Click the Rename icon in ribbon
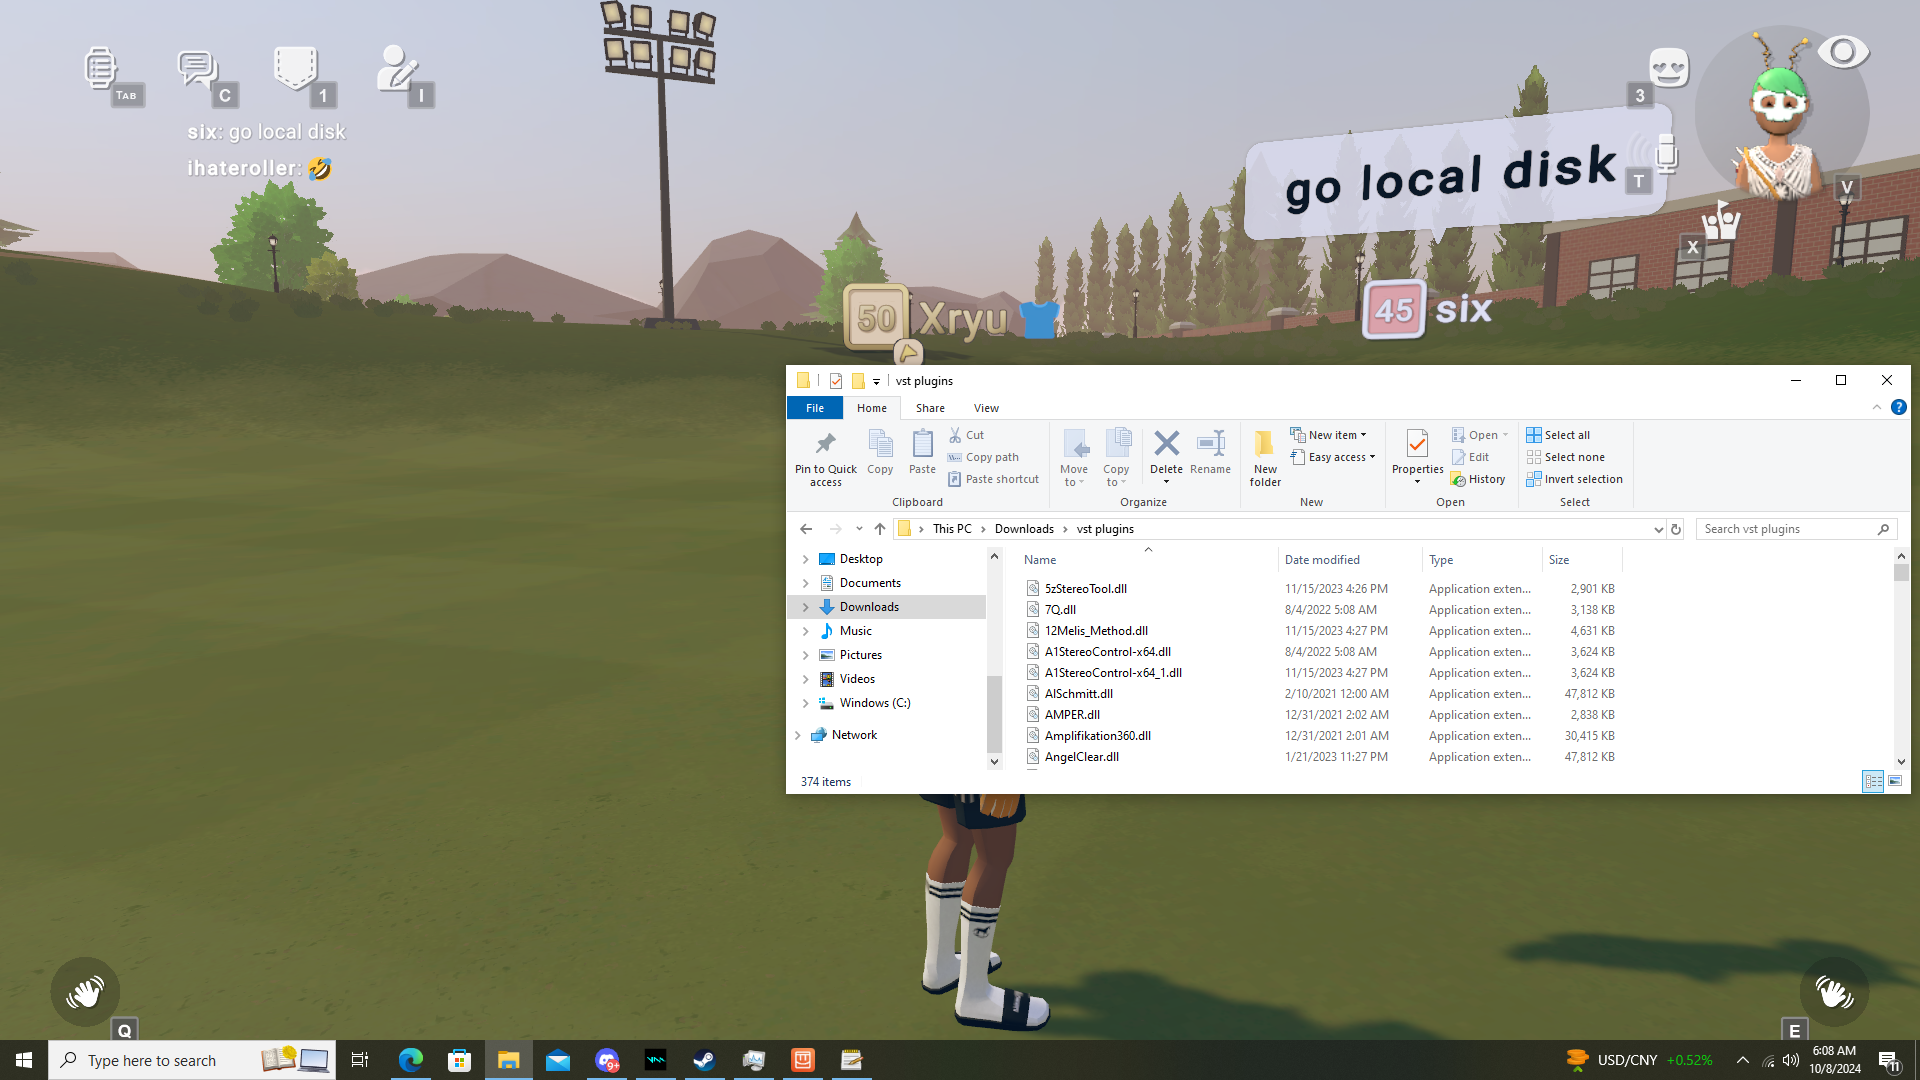The image size is (1920, 1080). click(x=1210, y=444)
